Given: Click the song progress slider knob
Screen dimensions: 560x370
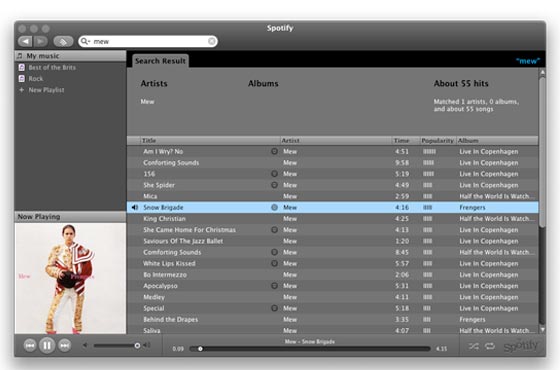Looking at the screenshot, I should (200, 349).
